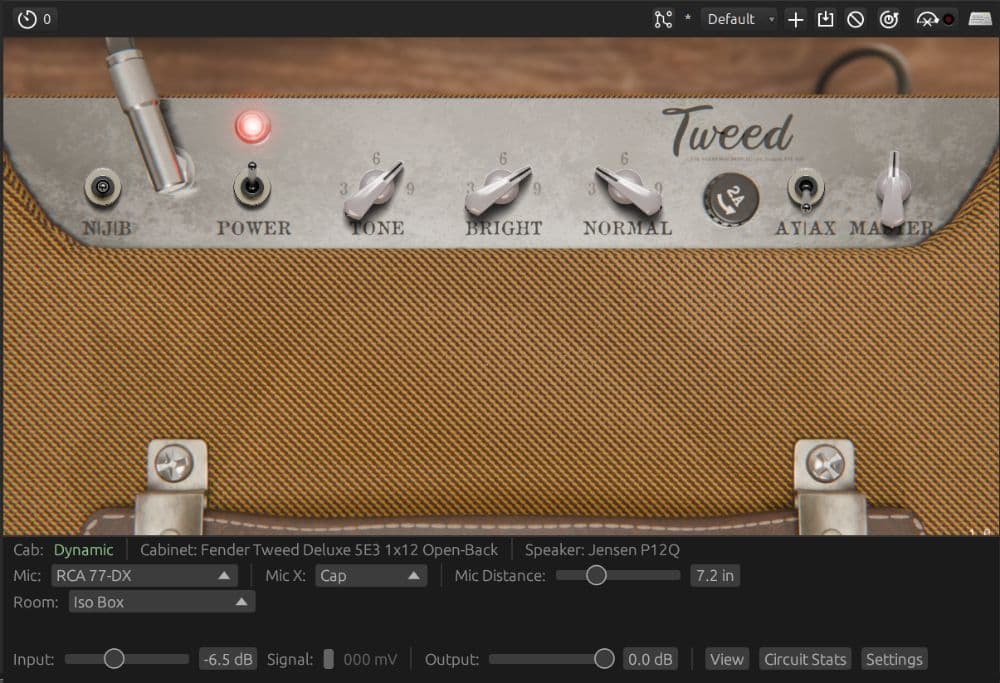
Task: Save preset with the download-box icon
Action: (x=825, y=19)
